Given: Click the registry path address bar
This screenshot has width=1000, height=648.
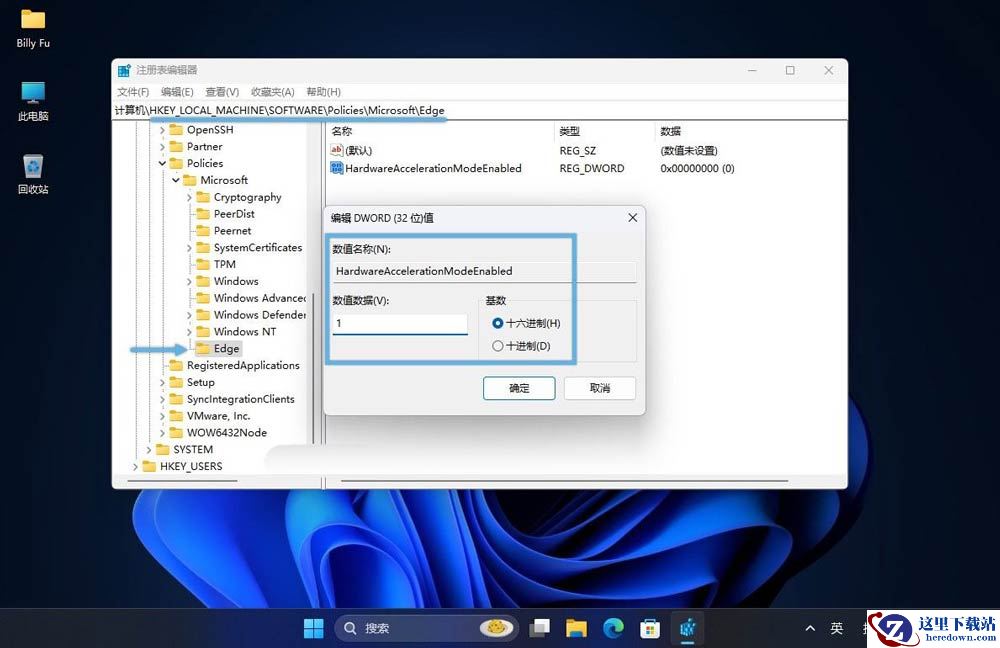Looking at the screenshot, I should 480,110.
